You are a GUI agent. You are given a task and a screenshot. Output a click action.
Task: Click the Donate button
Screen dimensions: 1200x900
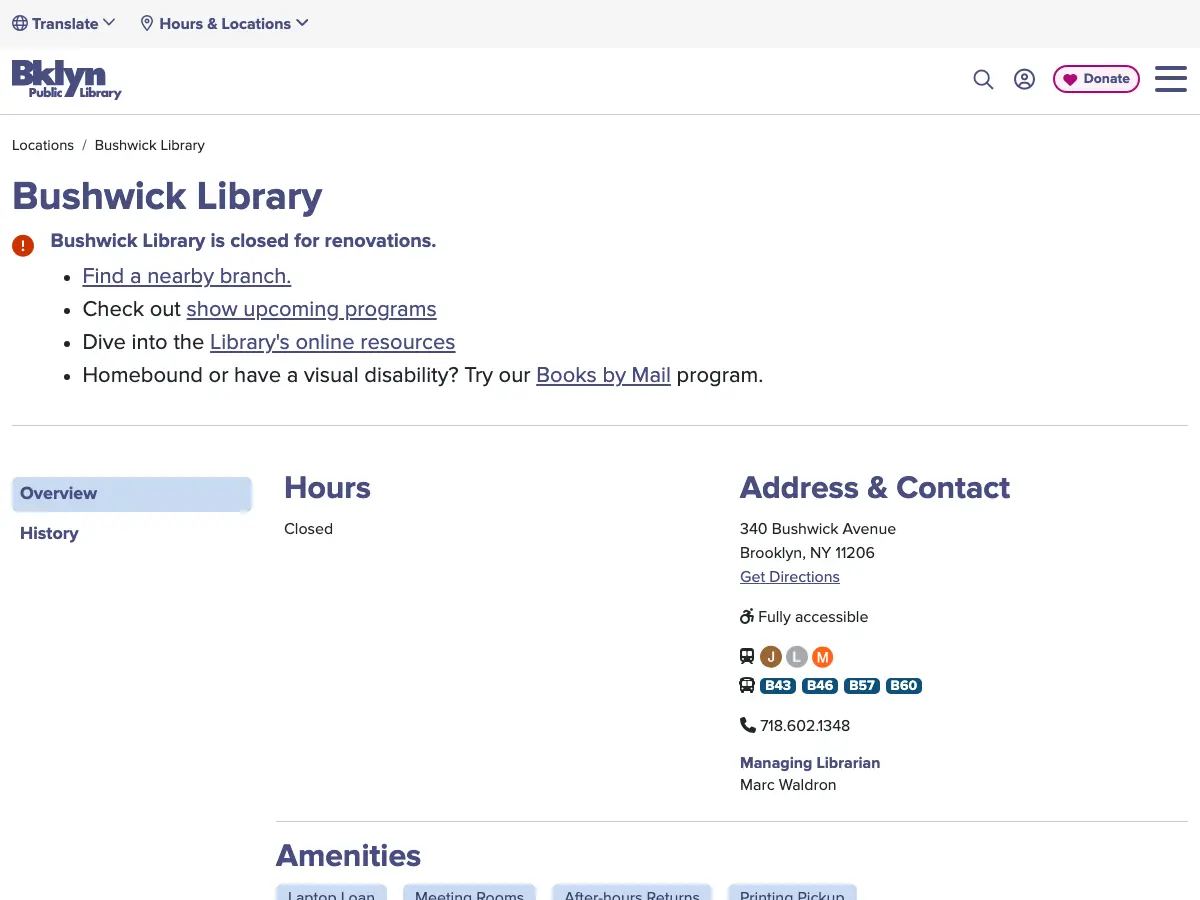pyautogui.click(x=1096, y=79)
